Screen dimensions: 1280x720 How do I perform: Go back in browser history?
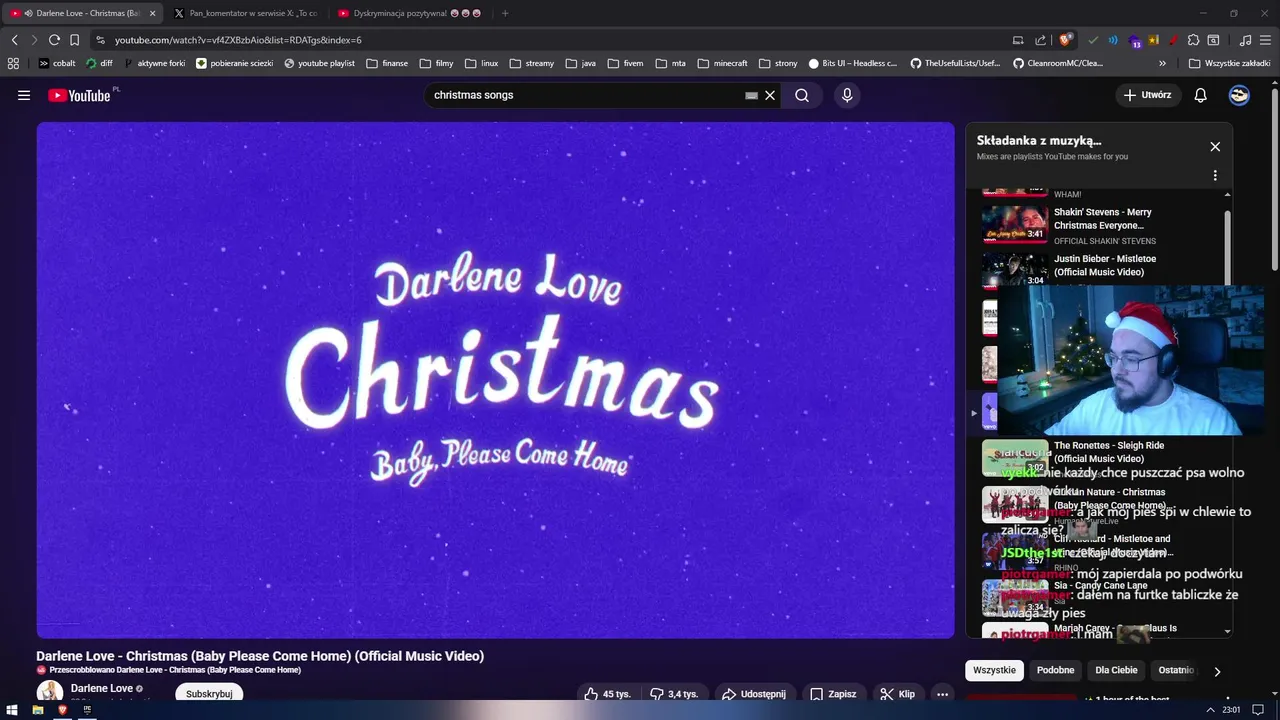[x=15, y=40]
